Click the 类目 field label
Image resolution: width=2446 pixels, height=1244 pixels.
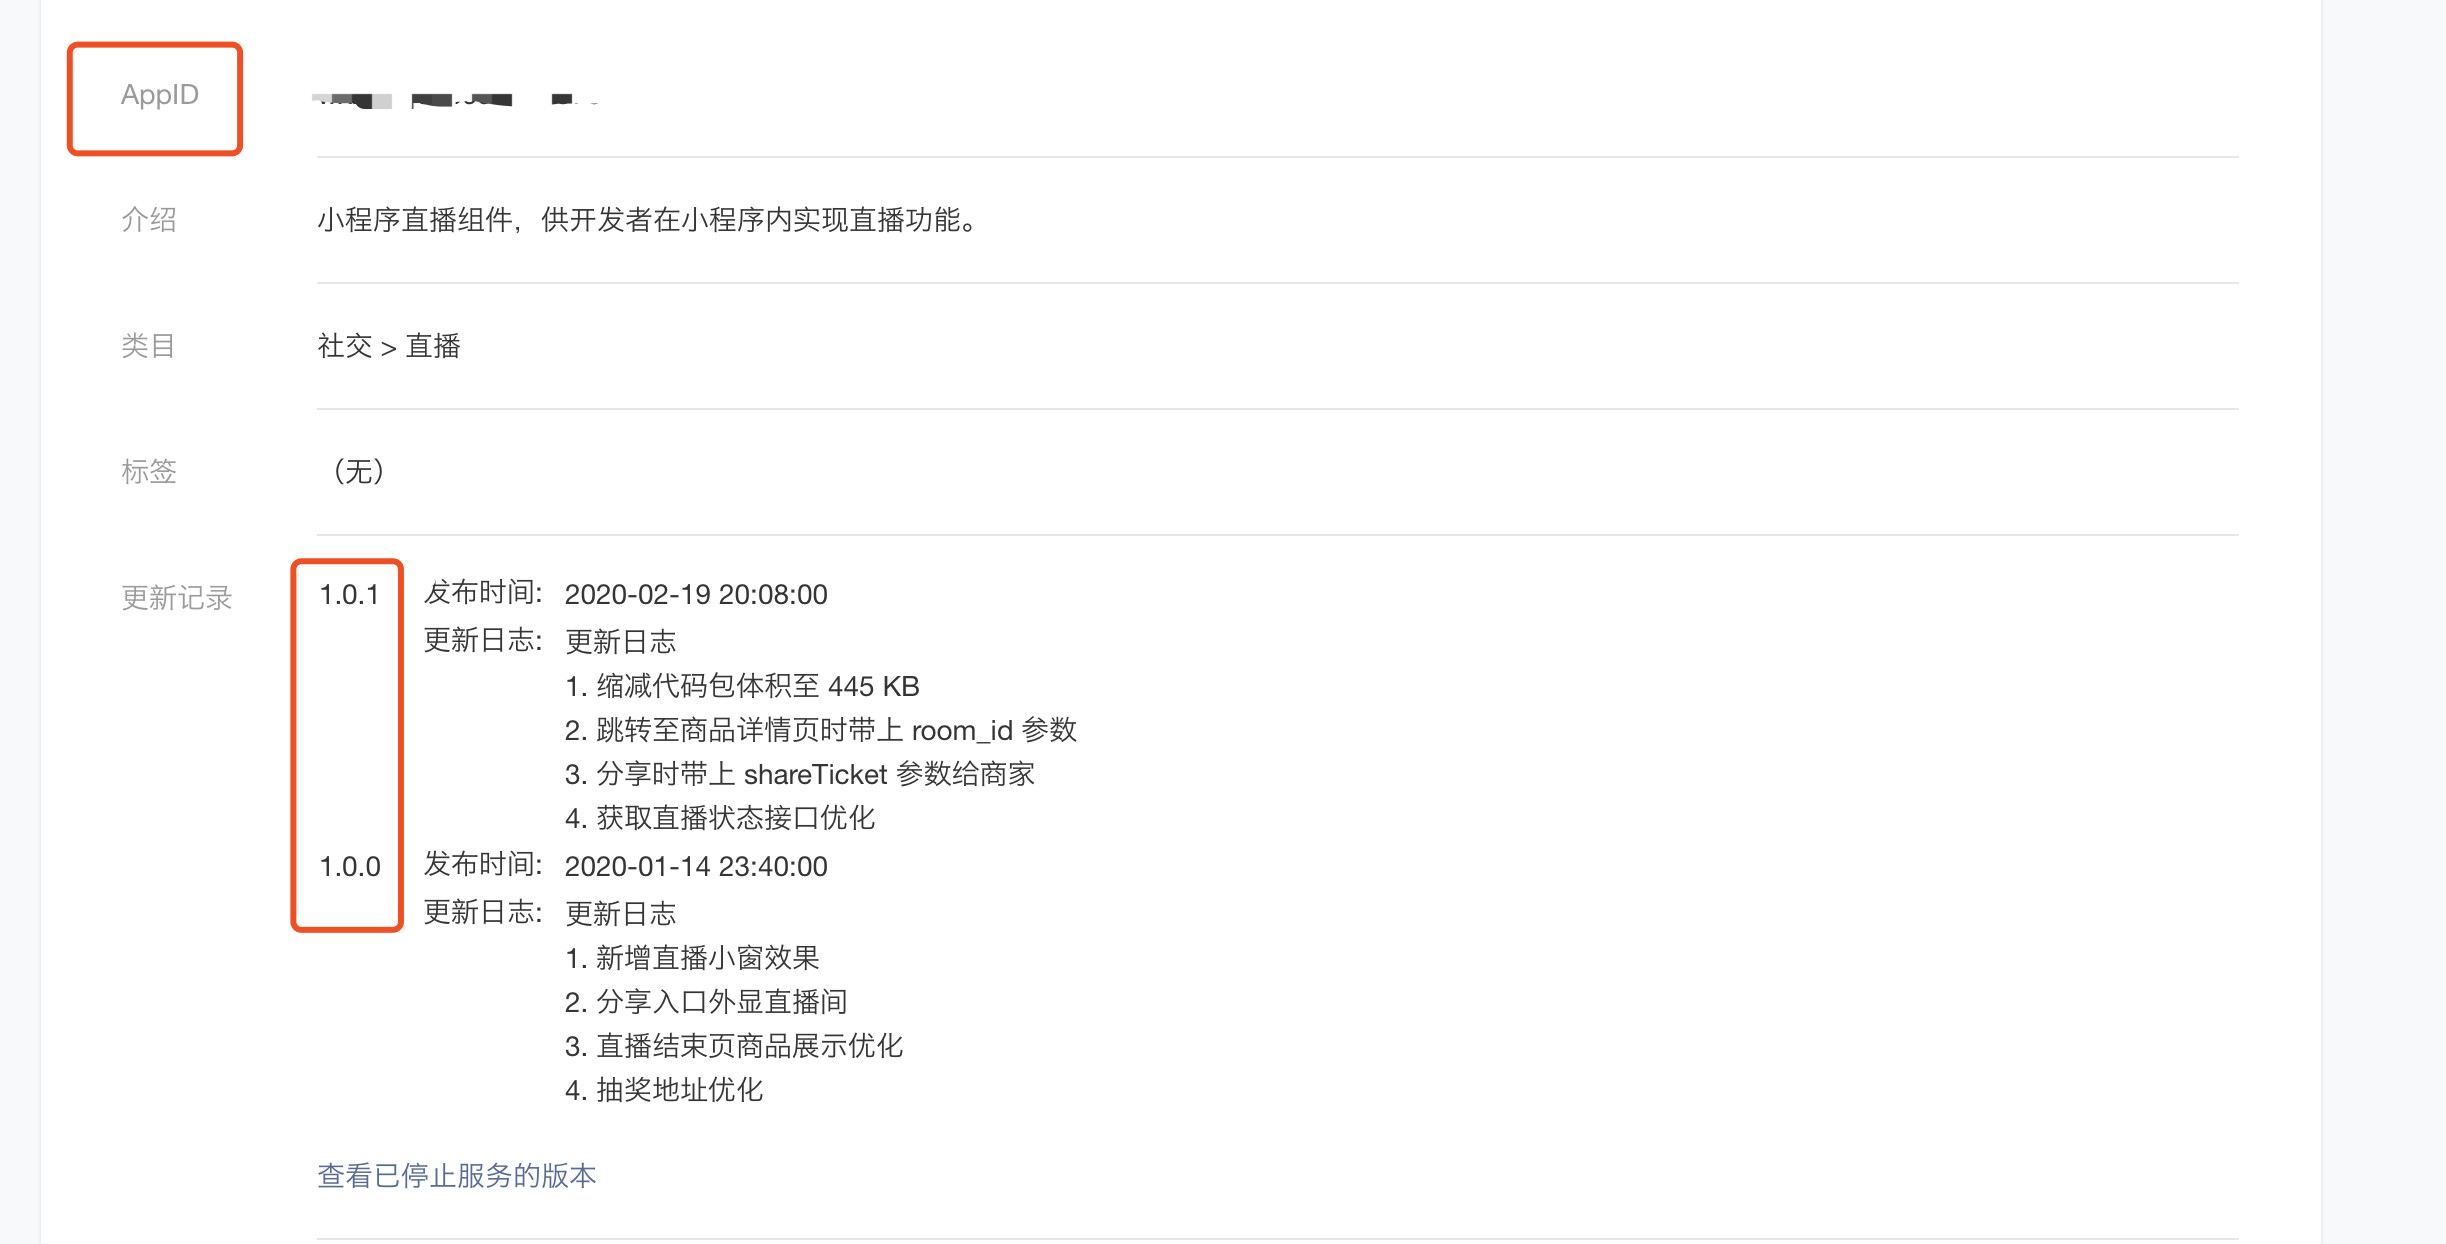click(148, 346)
